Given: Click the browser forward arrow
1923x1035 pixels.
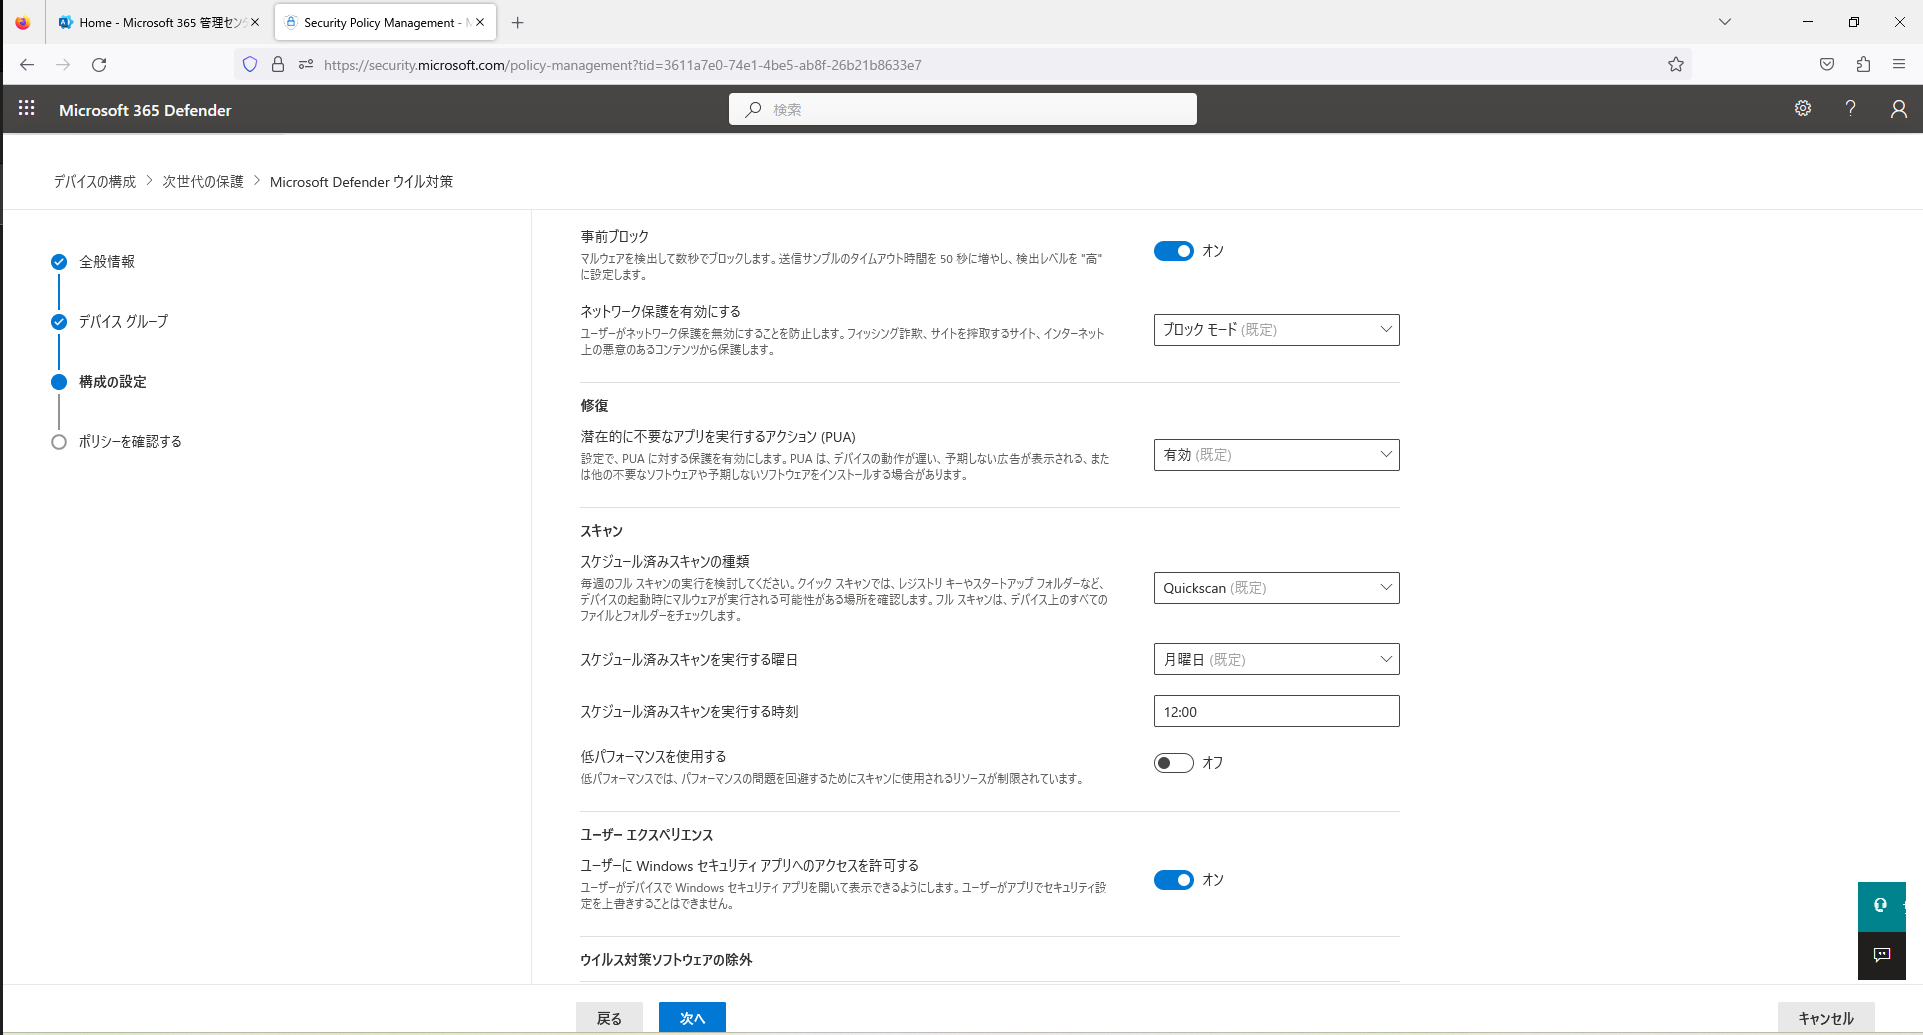Looking at the screenshot, I should pyautogui.click(x=63, y=64).
